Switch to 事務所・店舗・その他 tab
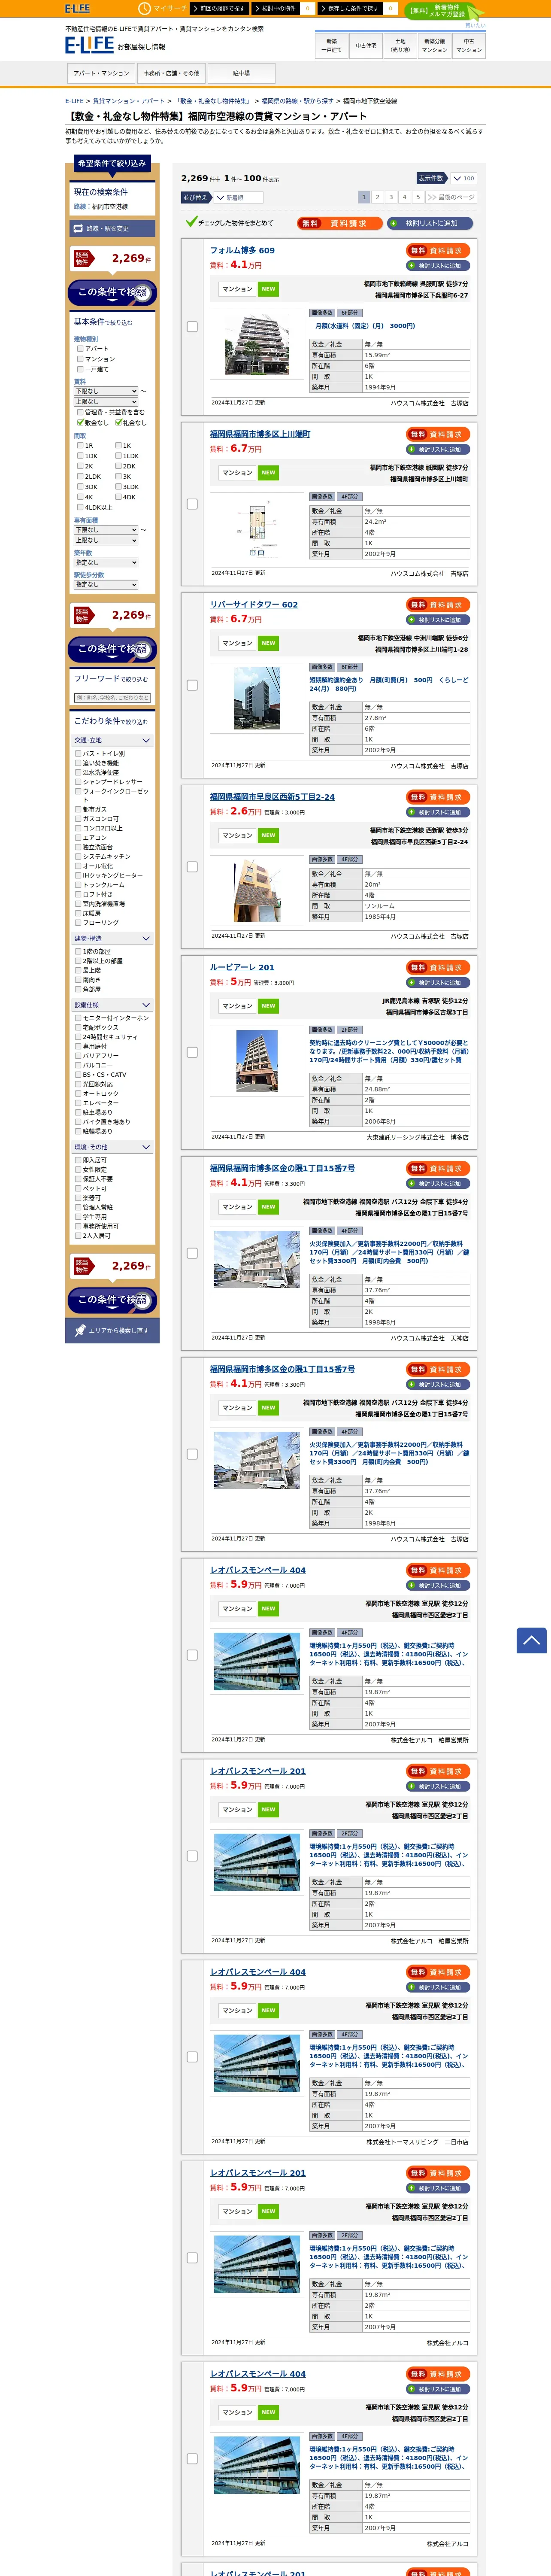551x2576 pixels. point(171,73)
